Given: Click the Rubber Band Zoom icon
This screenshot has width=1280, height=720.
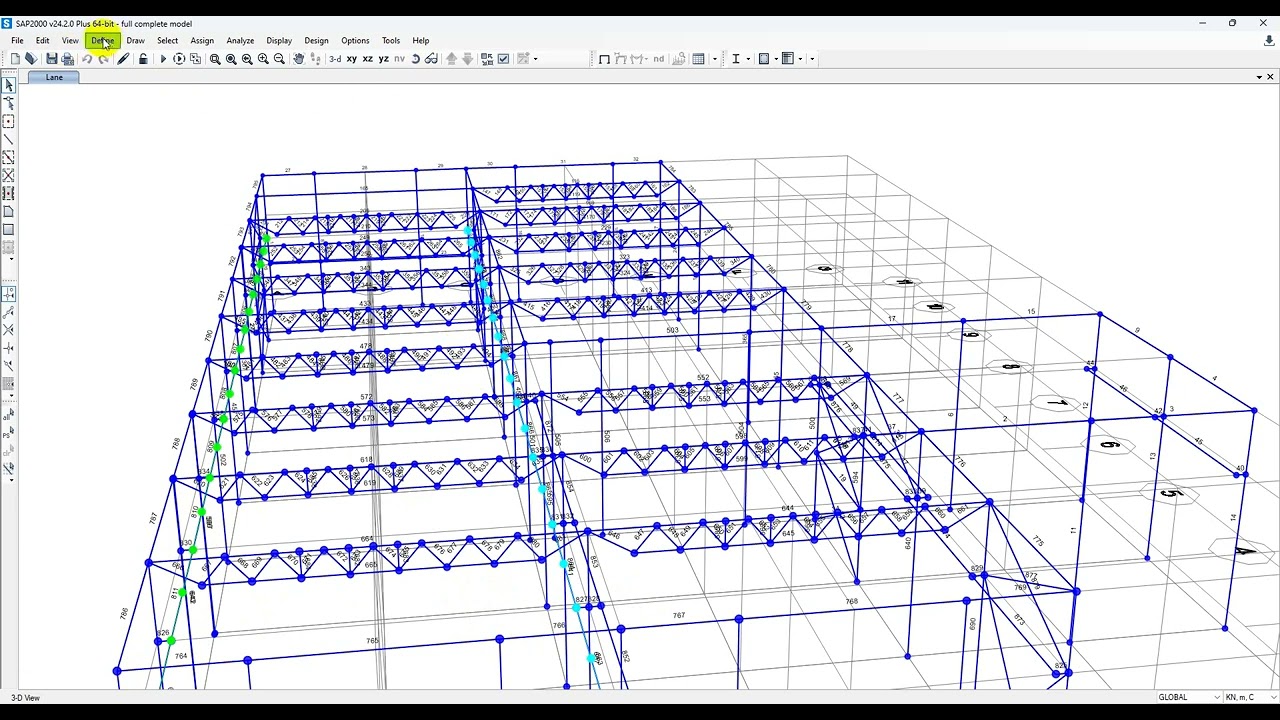Looking at the screenshot, I should [215, 59].
